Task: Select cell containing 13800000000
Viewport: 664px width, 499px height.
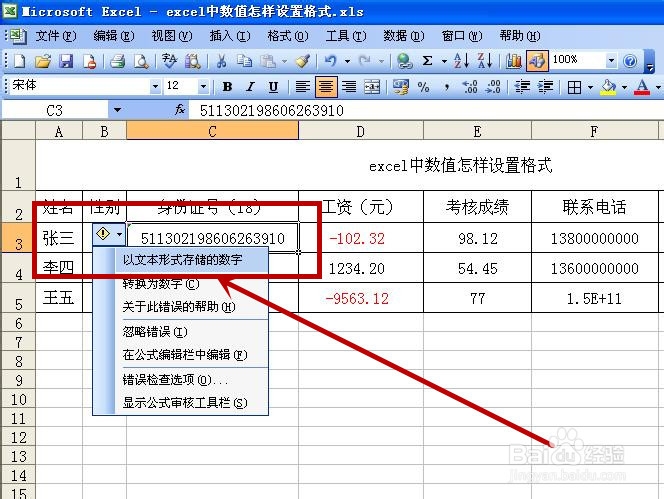Action: (595, 238)
